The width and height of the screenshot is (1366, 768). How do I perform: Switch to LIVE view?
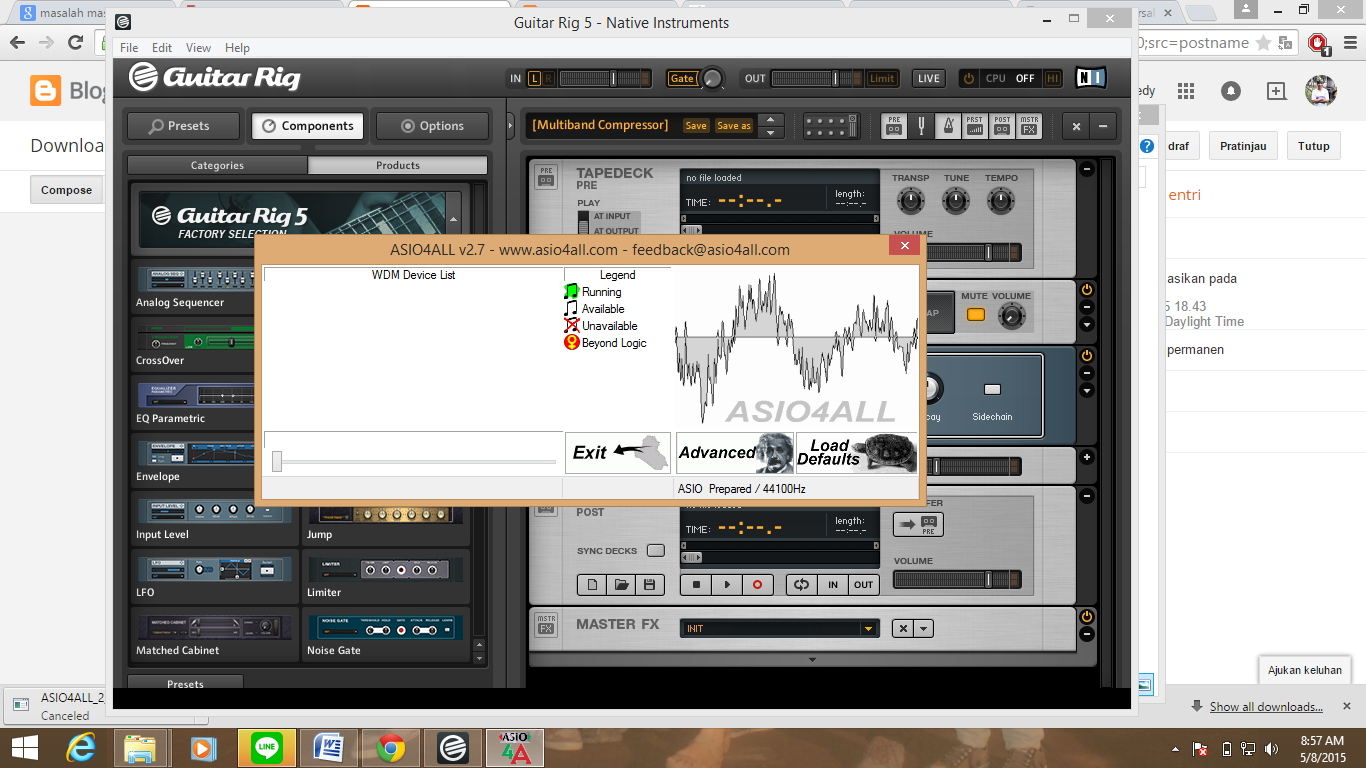pyautogui.click(x=929, y=78)
